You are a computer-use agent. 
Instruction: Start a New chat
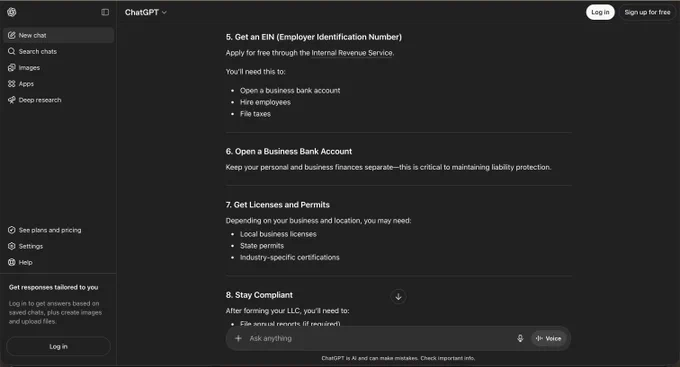59,35
